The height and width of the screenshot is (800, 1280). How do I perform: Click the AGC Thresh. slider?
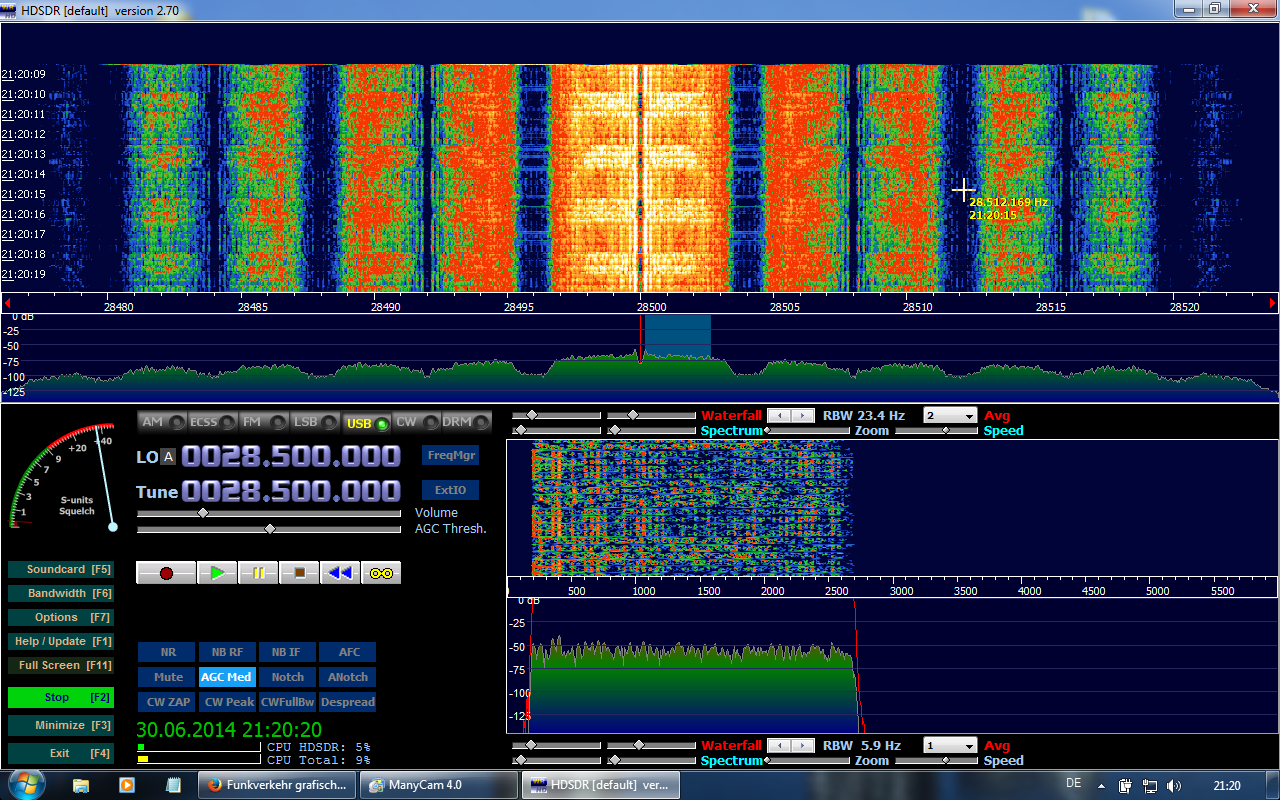[x=270, y=528]
